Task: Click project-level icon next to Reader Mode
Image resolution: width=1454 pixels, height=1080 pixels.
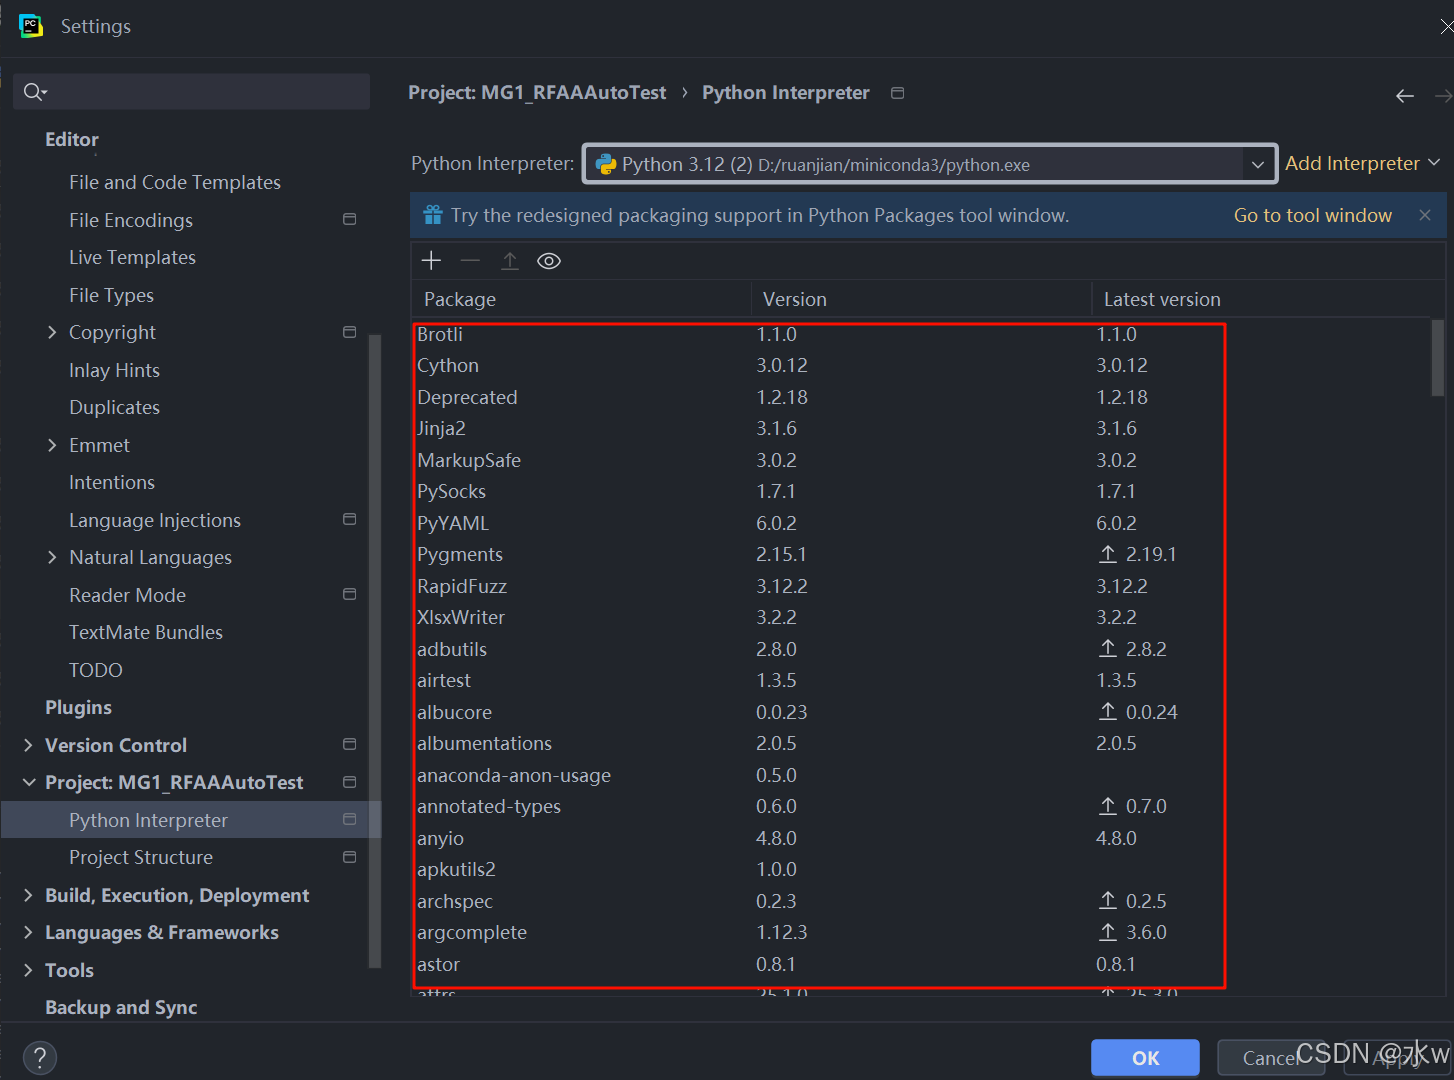Action: pos(349,594)
